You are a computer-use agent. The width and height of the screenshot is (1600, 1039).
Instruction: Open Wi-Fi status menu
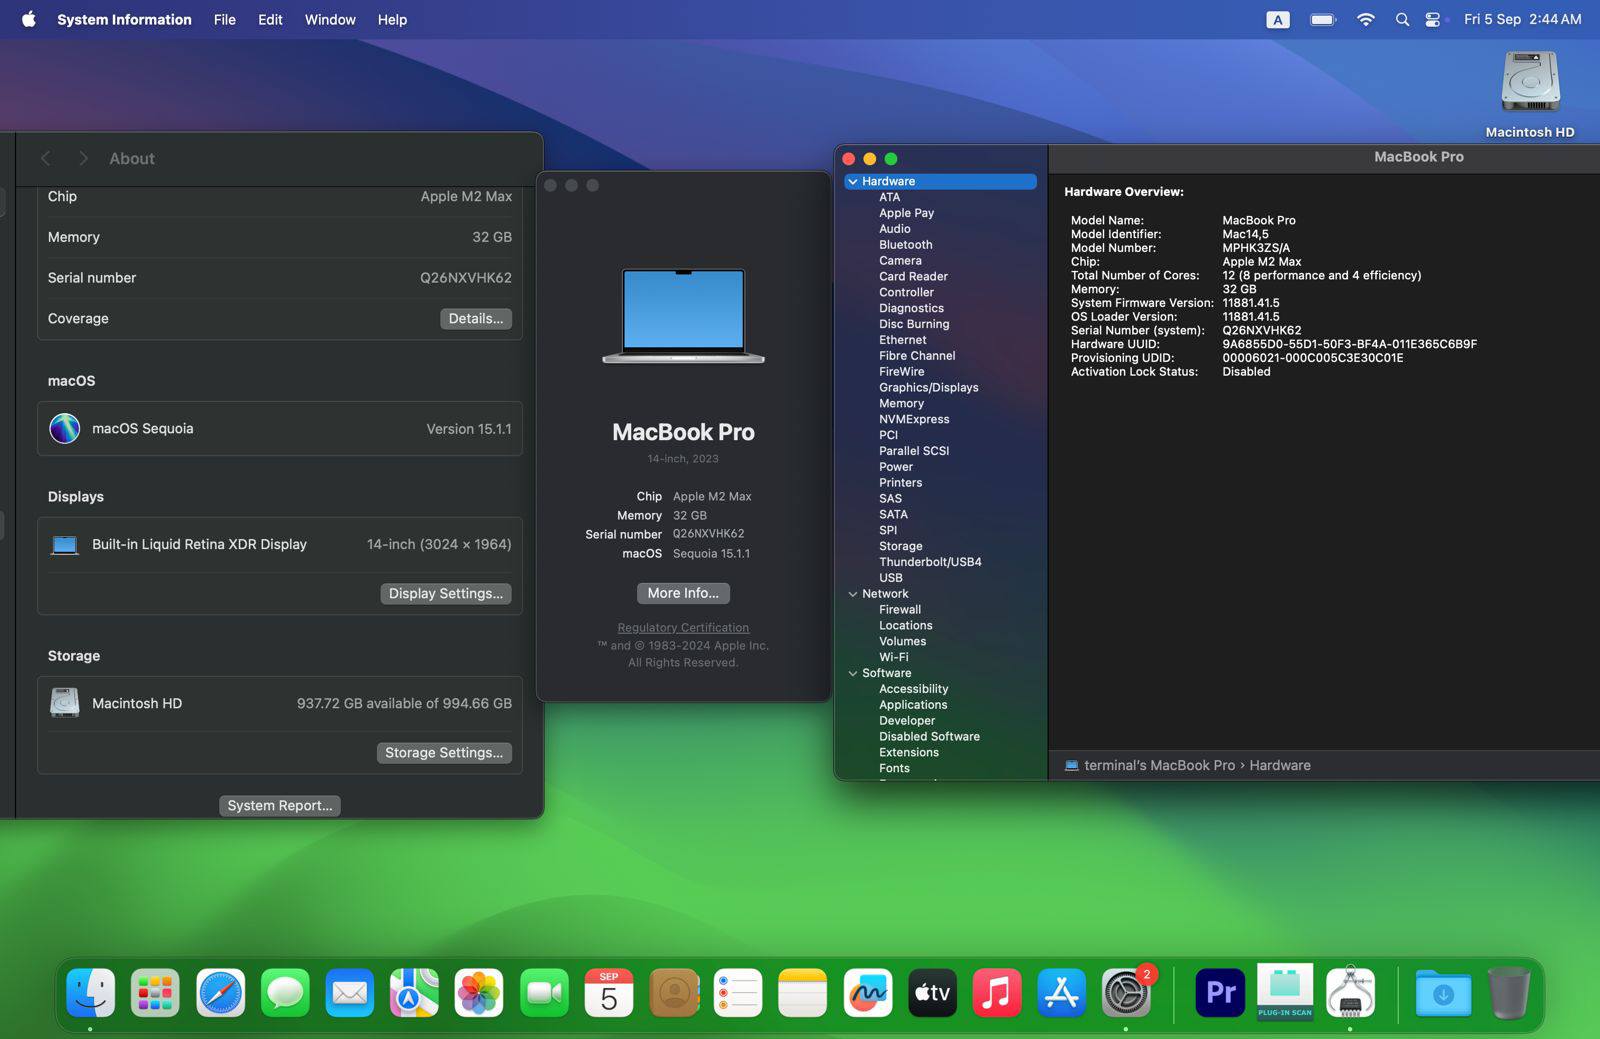(x=1365, y=19)
